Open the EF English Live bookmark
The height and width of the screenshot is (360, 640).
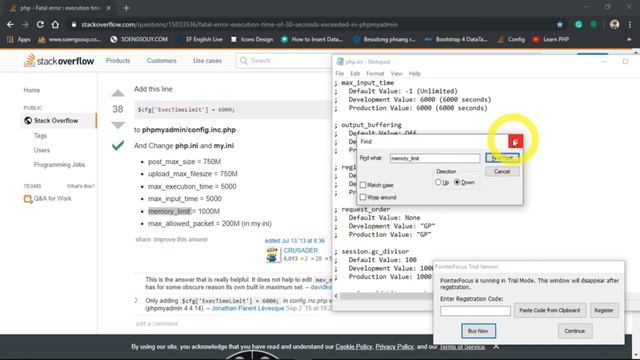199,40
